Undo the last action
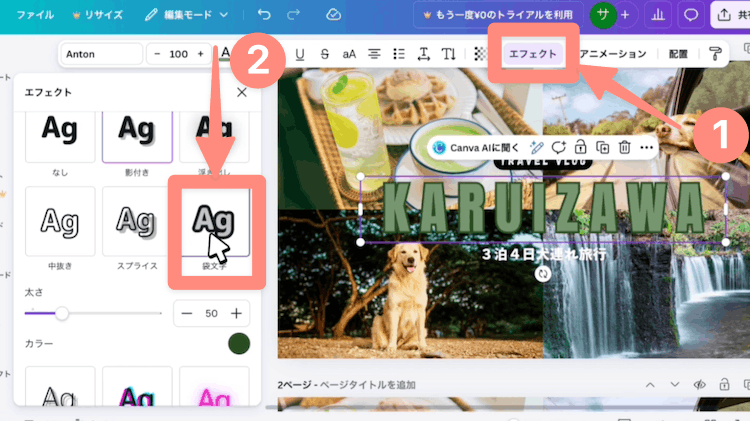Image resolution: width=750 pixels, height=421 pixels. [264, 15]
